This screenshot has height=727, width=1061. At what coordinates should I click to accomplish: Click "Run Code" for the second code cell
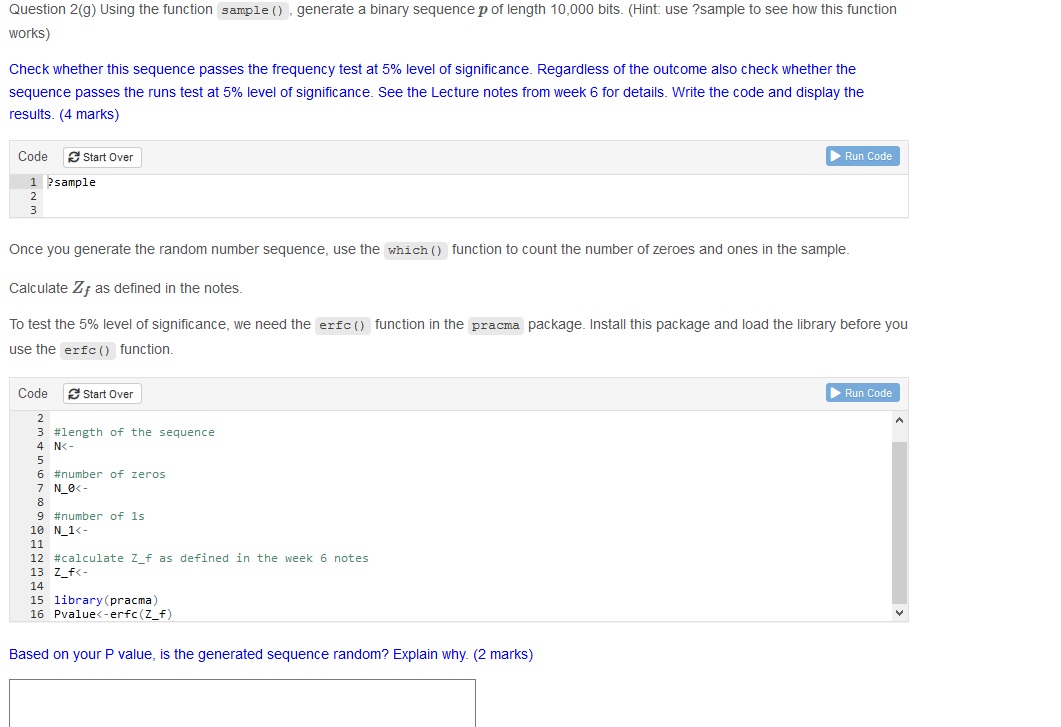[x=868, y=392]
